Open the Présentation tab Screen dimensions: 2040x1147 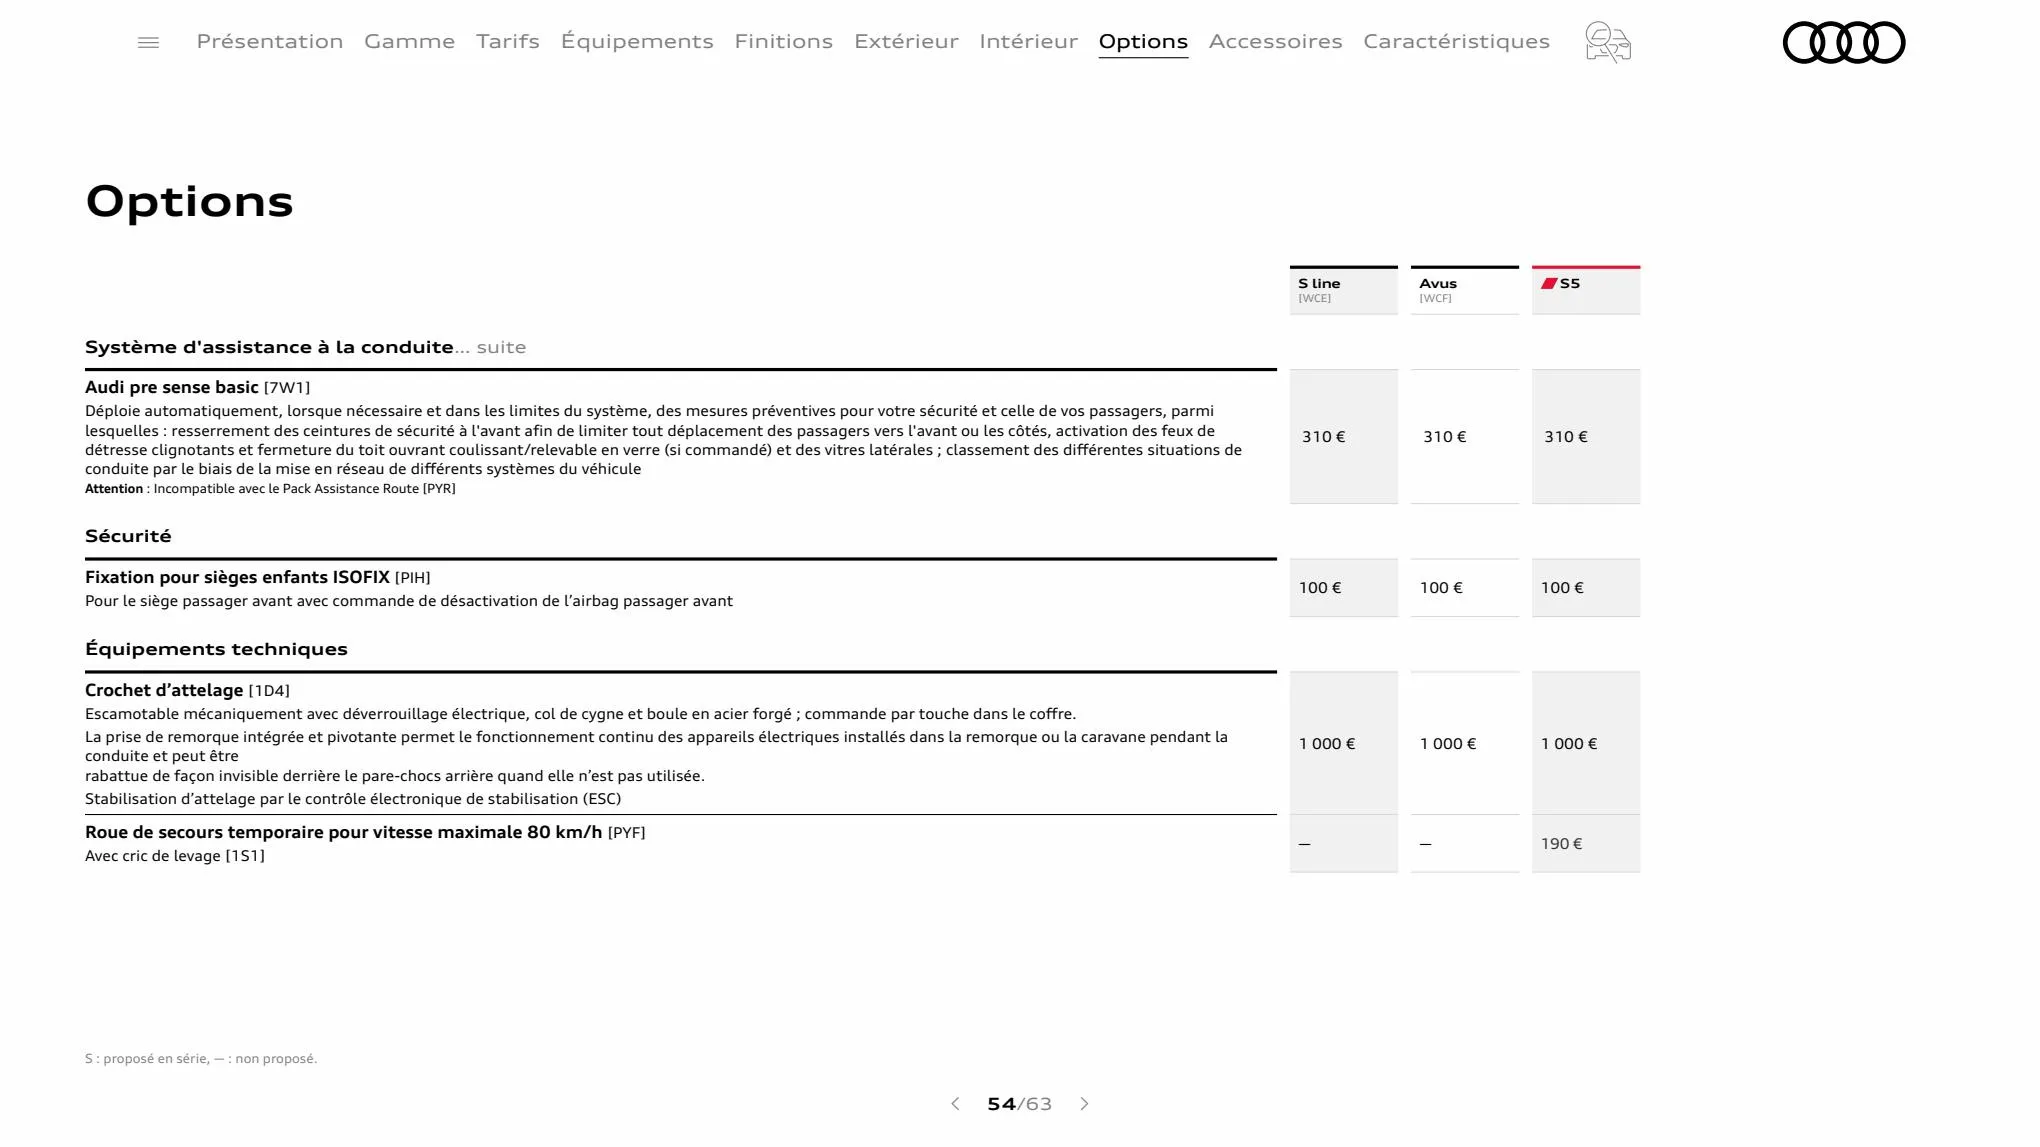click(270, 41)
